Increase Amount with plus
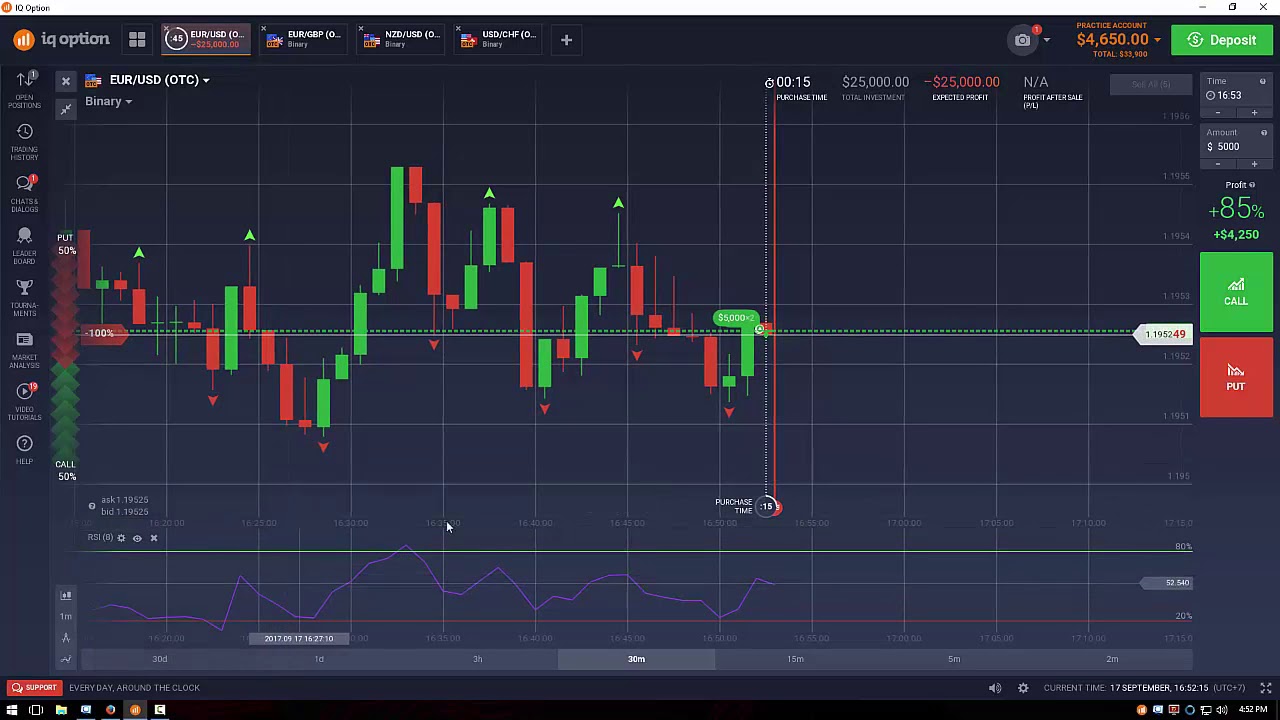The height and width of the screenshot is (720, 1280). [1254, 164]
